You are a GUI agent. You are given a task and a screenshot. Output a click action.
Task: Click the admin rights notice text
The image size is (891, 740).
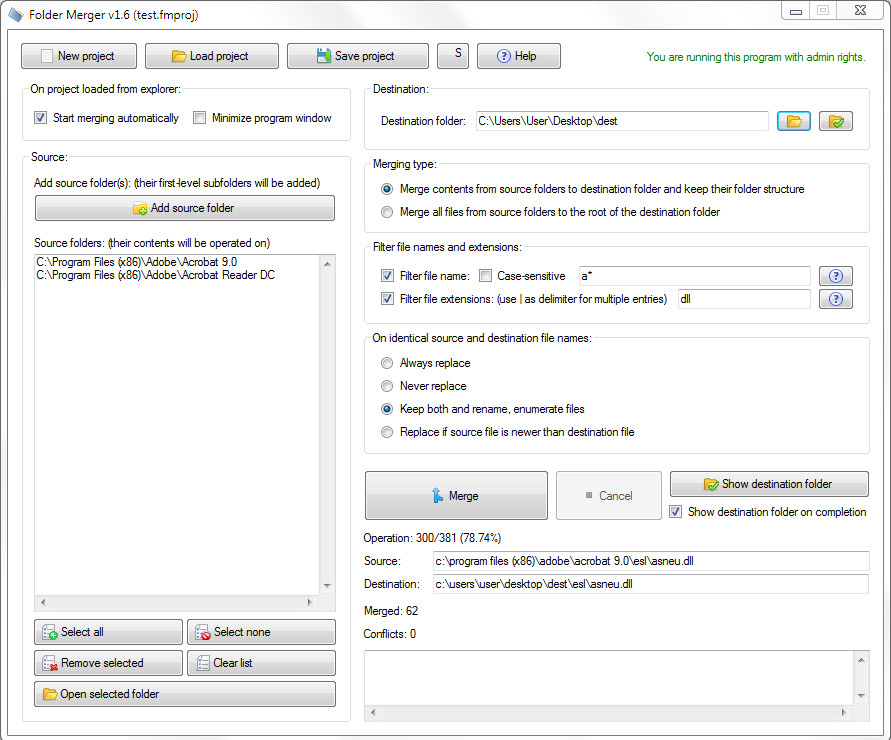click(756, 57)
